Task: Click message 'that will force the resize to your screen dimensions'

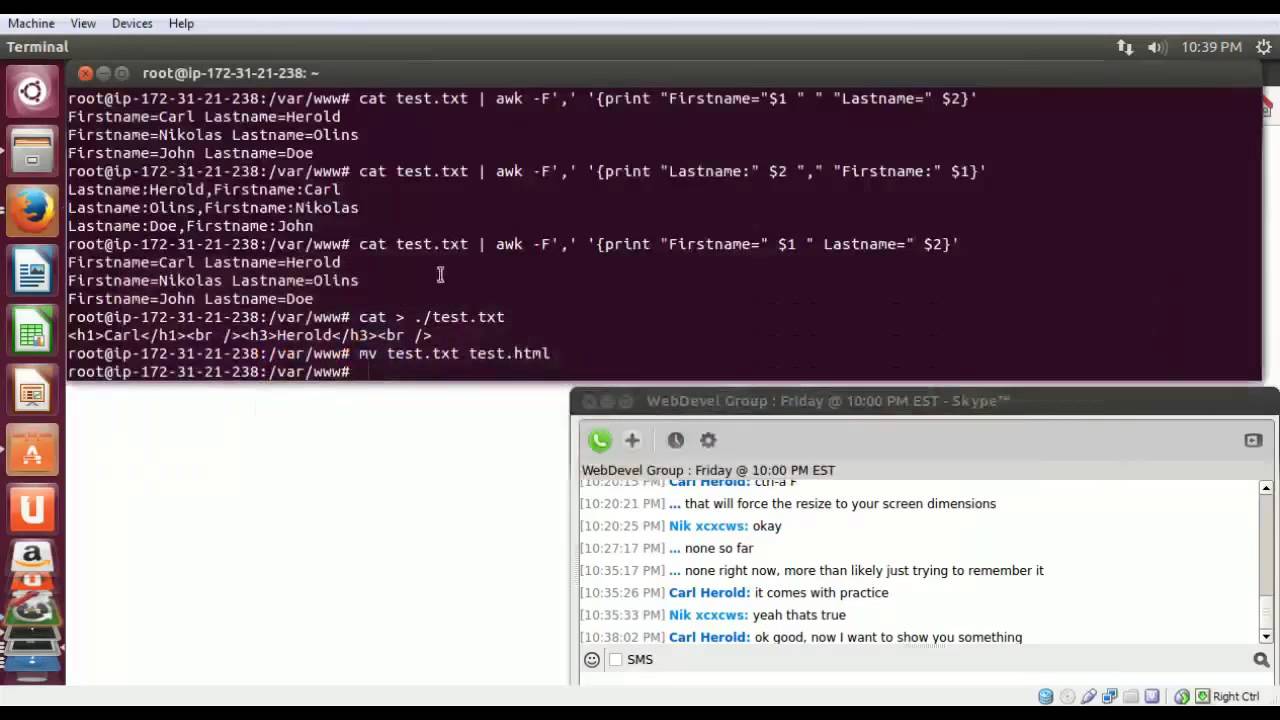Action: tap(840, 504)
